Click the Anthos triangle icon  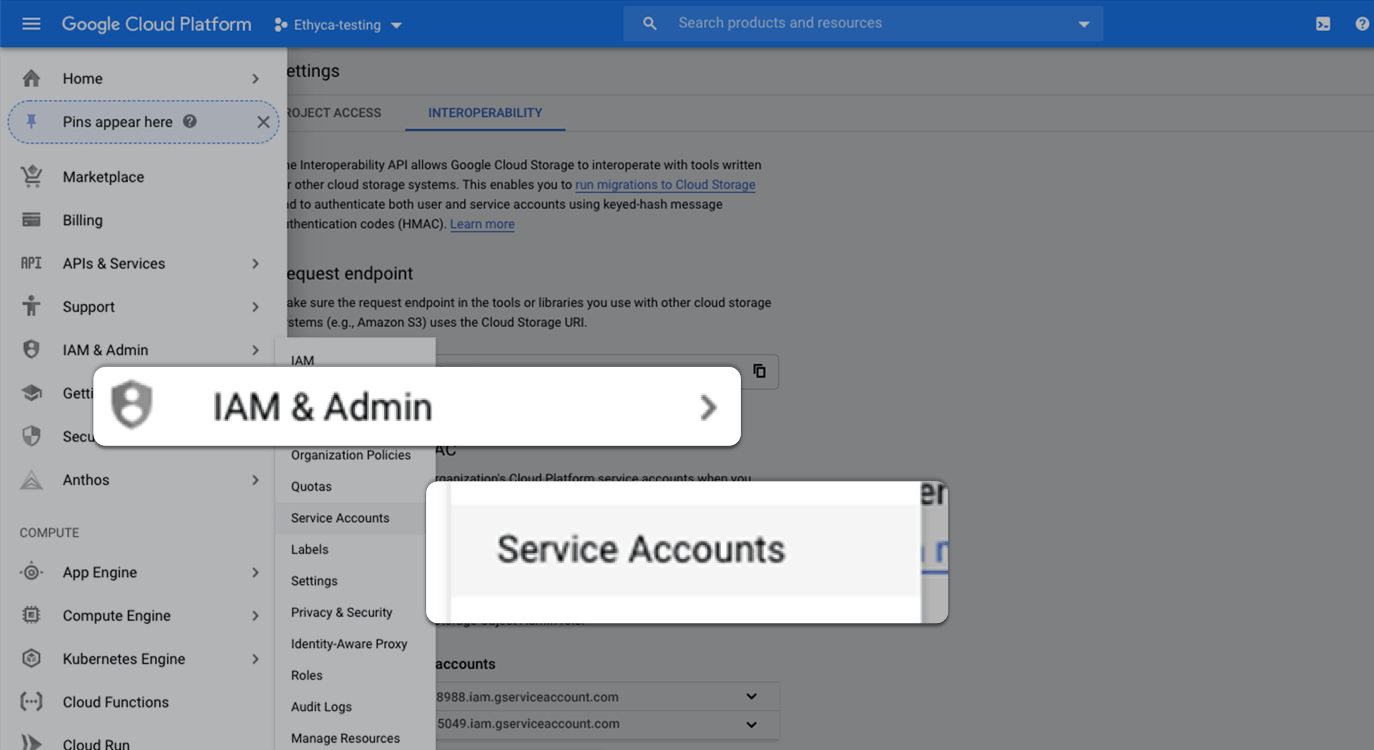coord(32,479)
